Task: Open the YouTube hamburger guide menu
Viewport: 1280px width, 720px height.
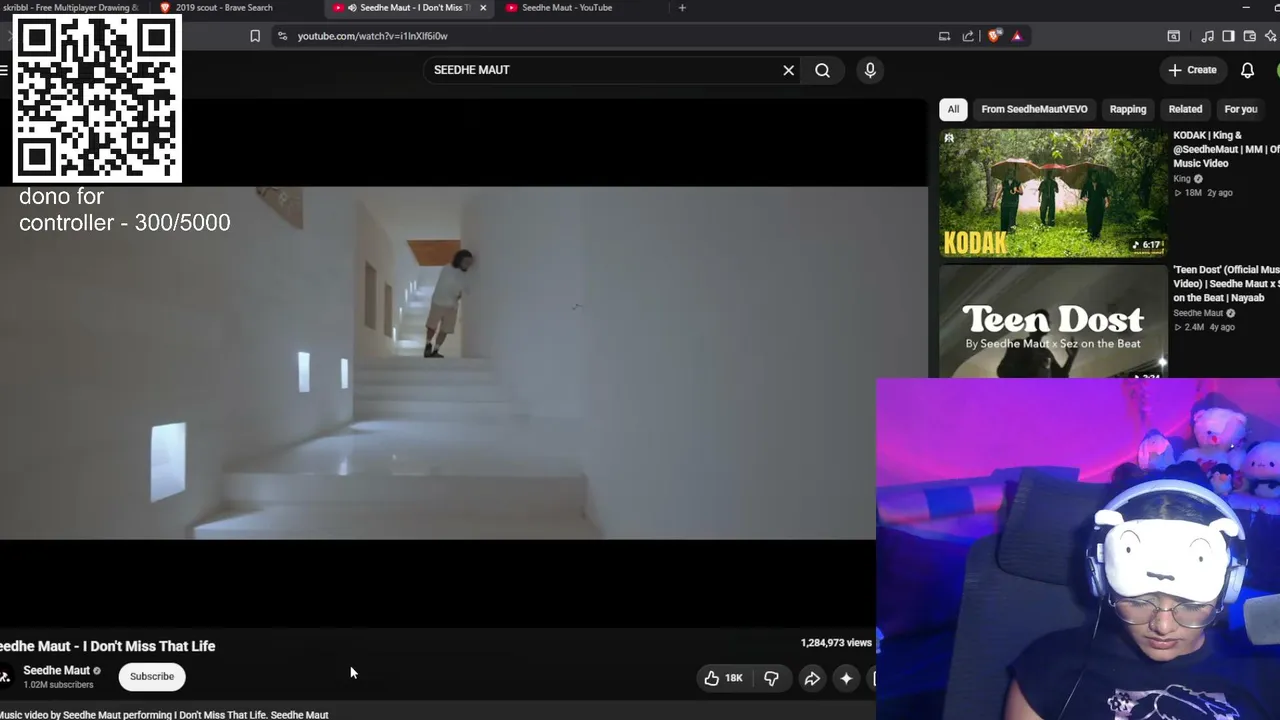Action: (4, 70)
